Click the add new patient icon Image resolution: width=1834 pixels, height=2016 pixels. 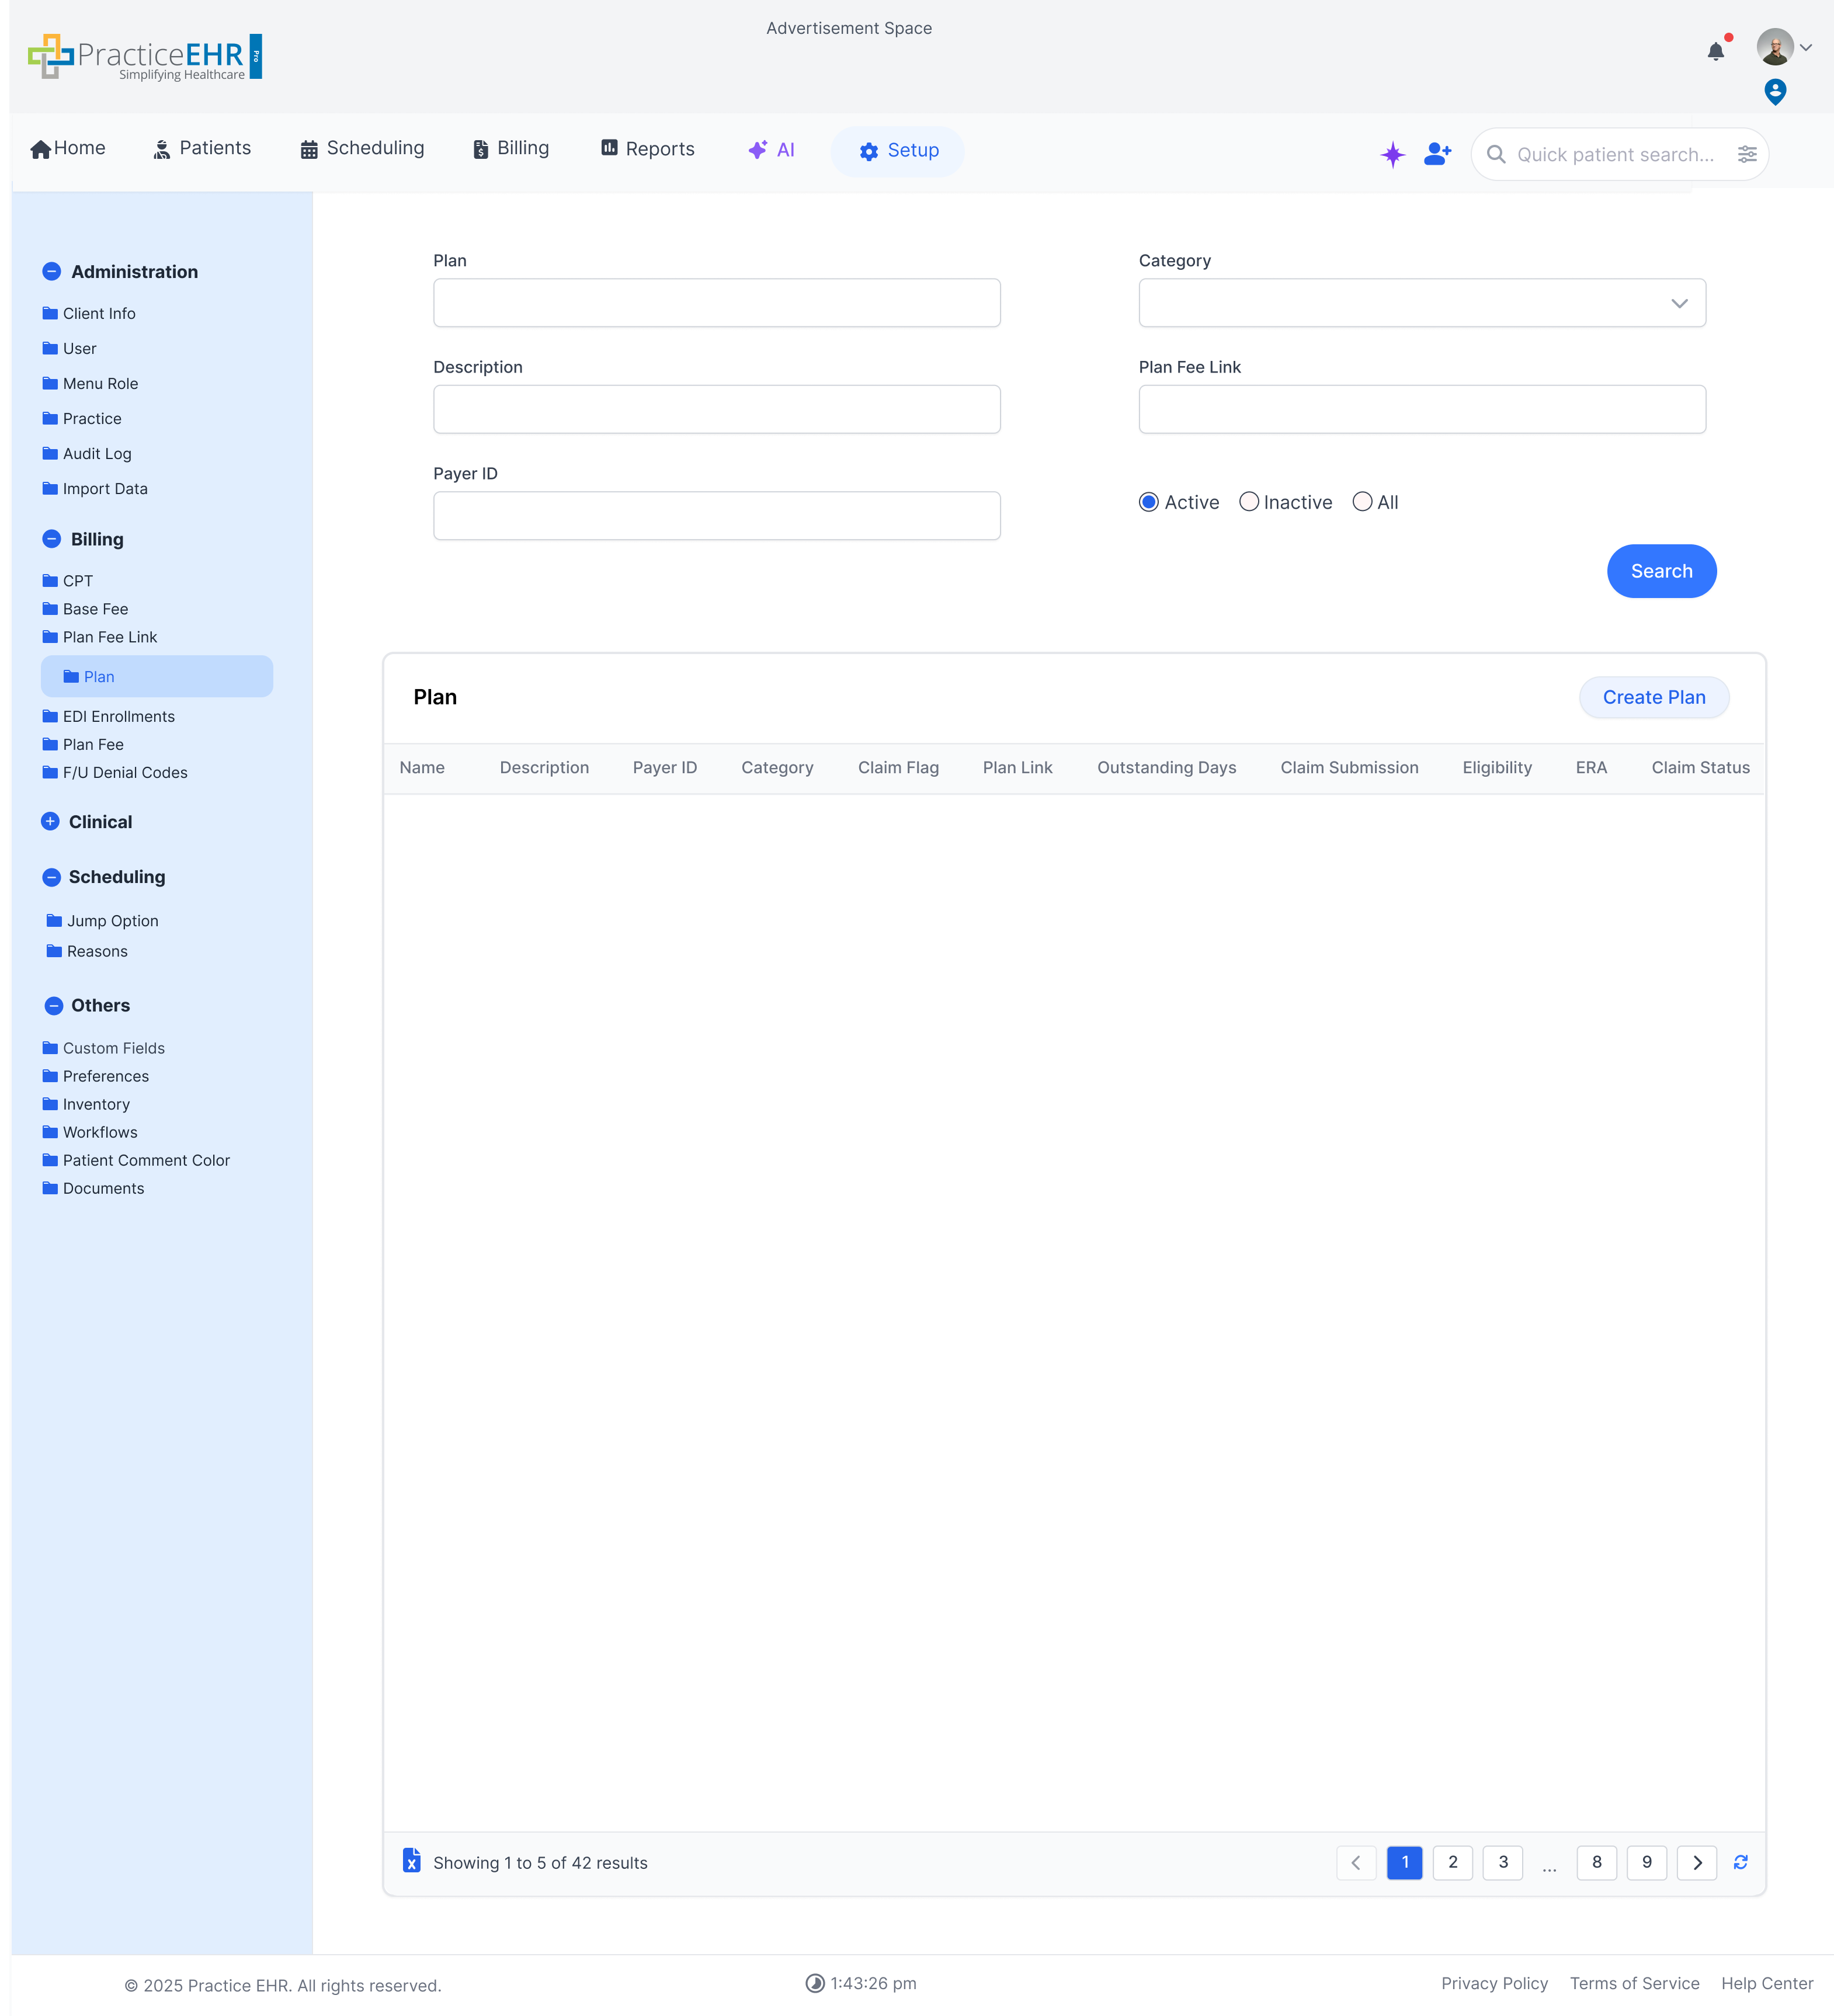(1437, 154)
